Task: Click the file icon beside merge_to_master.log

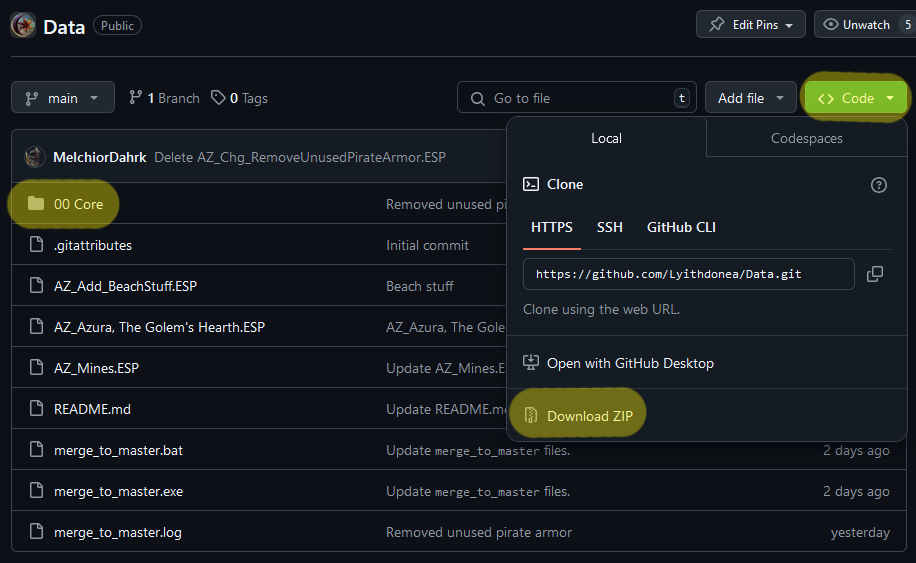Action: (36, 531)
